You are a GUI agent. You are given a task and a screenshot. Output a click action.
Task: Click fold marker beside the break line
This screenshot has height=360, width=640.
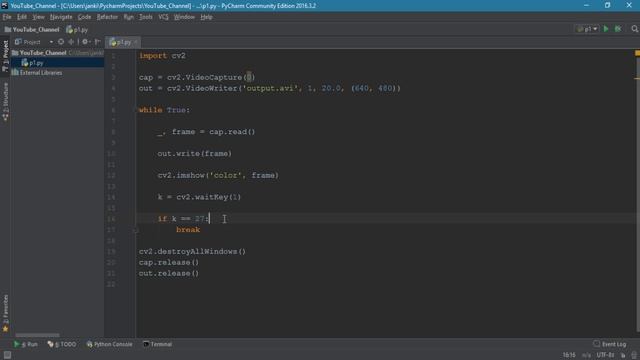(136, 230)
